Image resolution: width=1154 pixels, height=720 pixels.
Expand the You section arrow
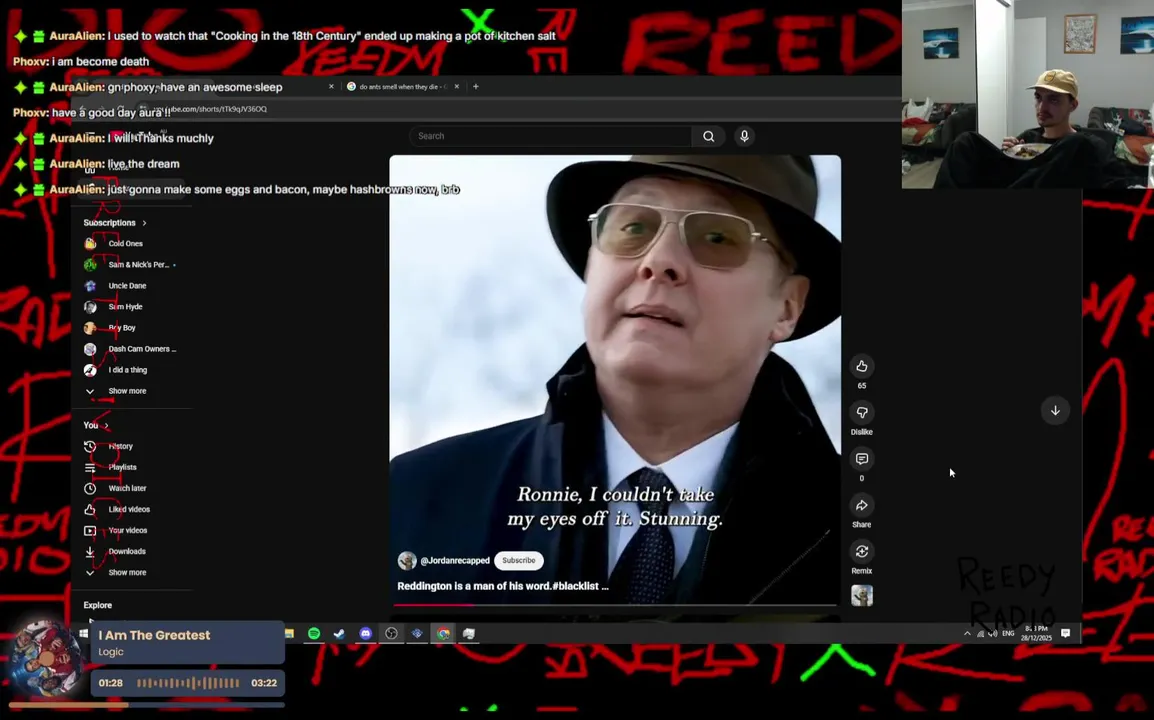coord(107,426)
